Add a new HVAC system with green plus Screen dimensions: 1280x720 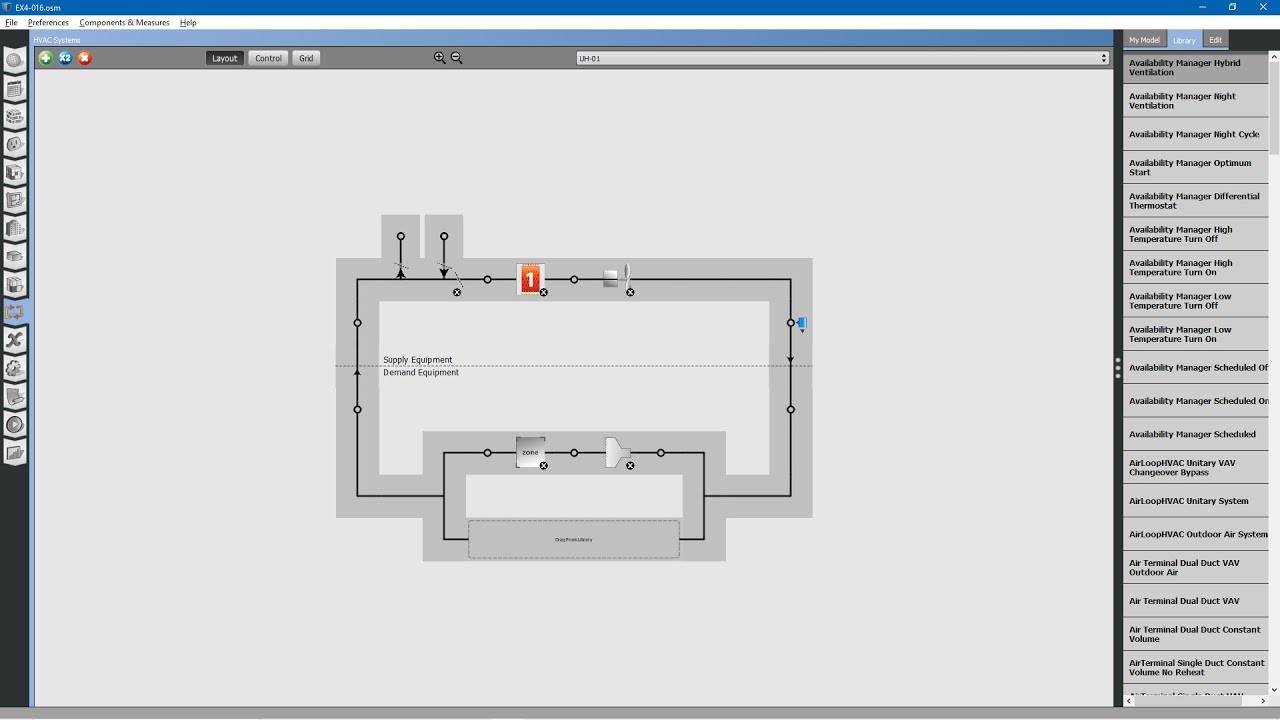(x=45, y=58)
